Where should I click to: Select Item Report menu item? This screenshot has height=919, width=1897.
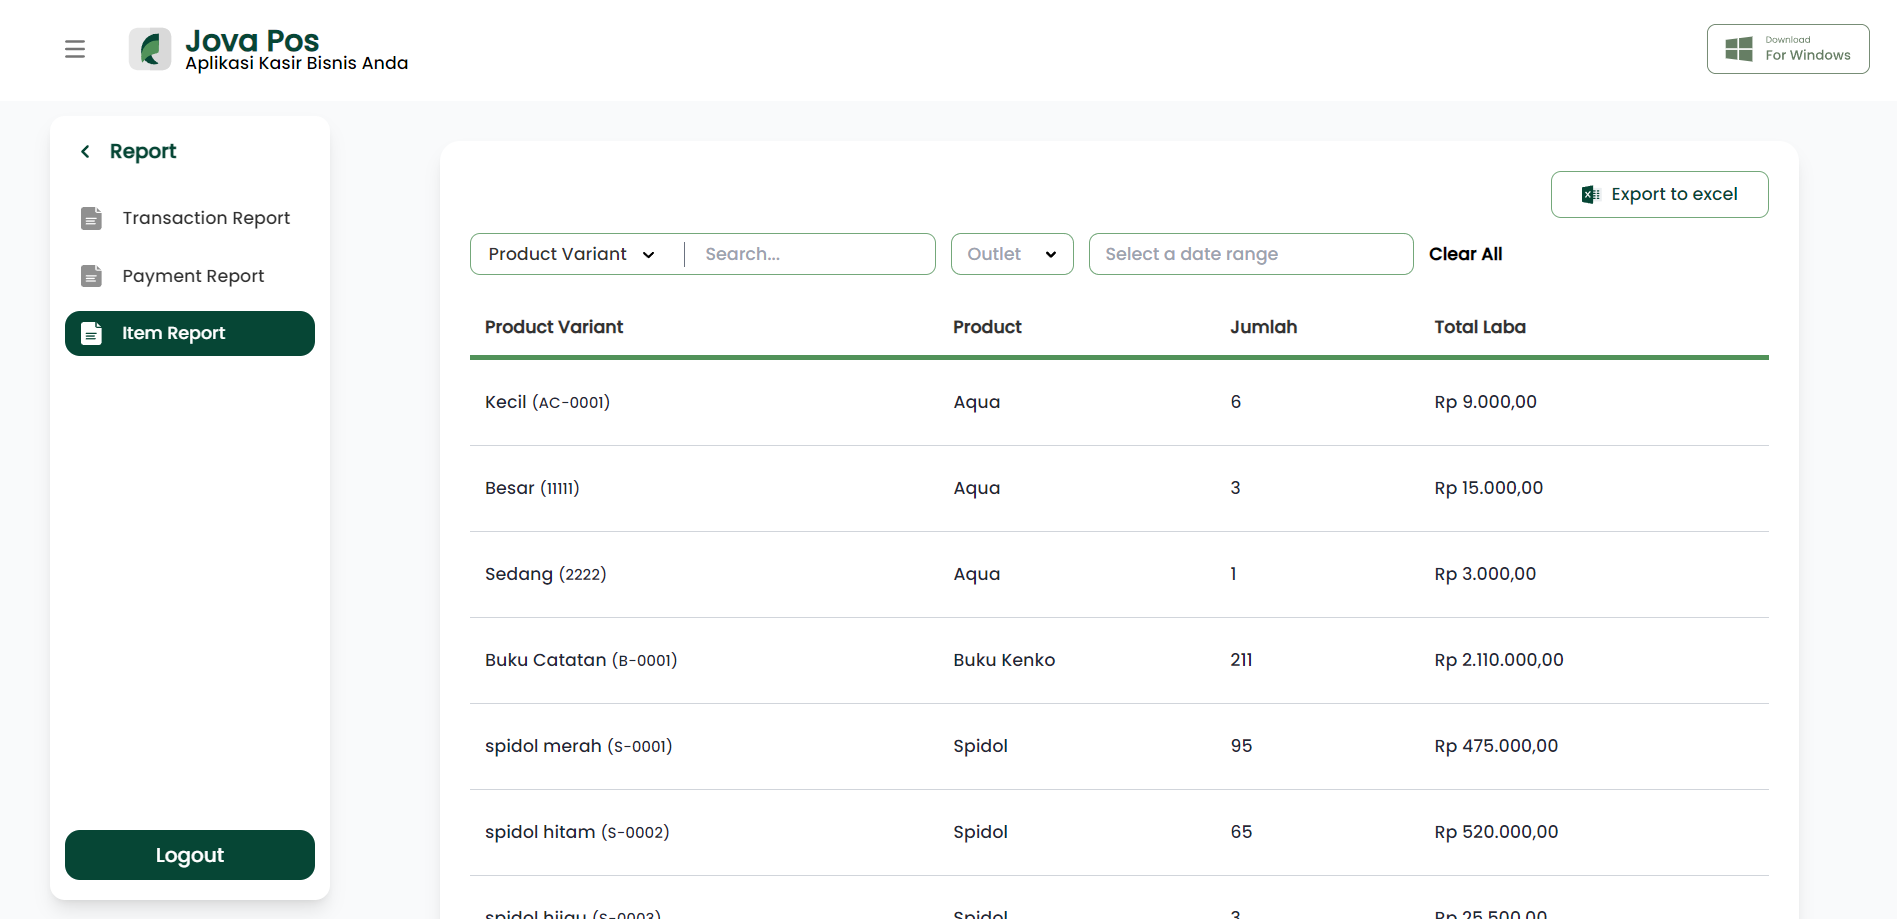(x=190, y=333)
